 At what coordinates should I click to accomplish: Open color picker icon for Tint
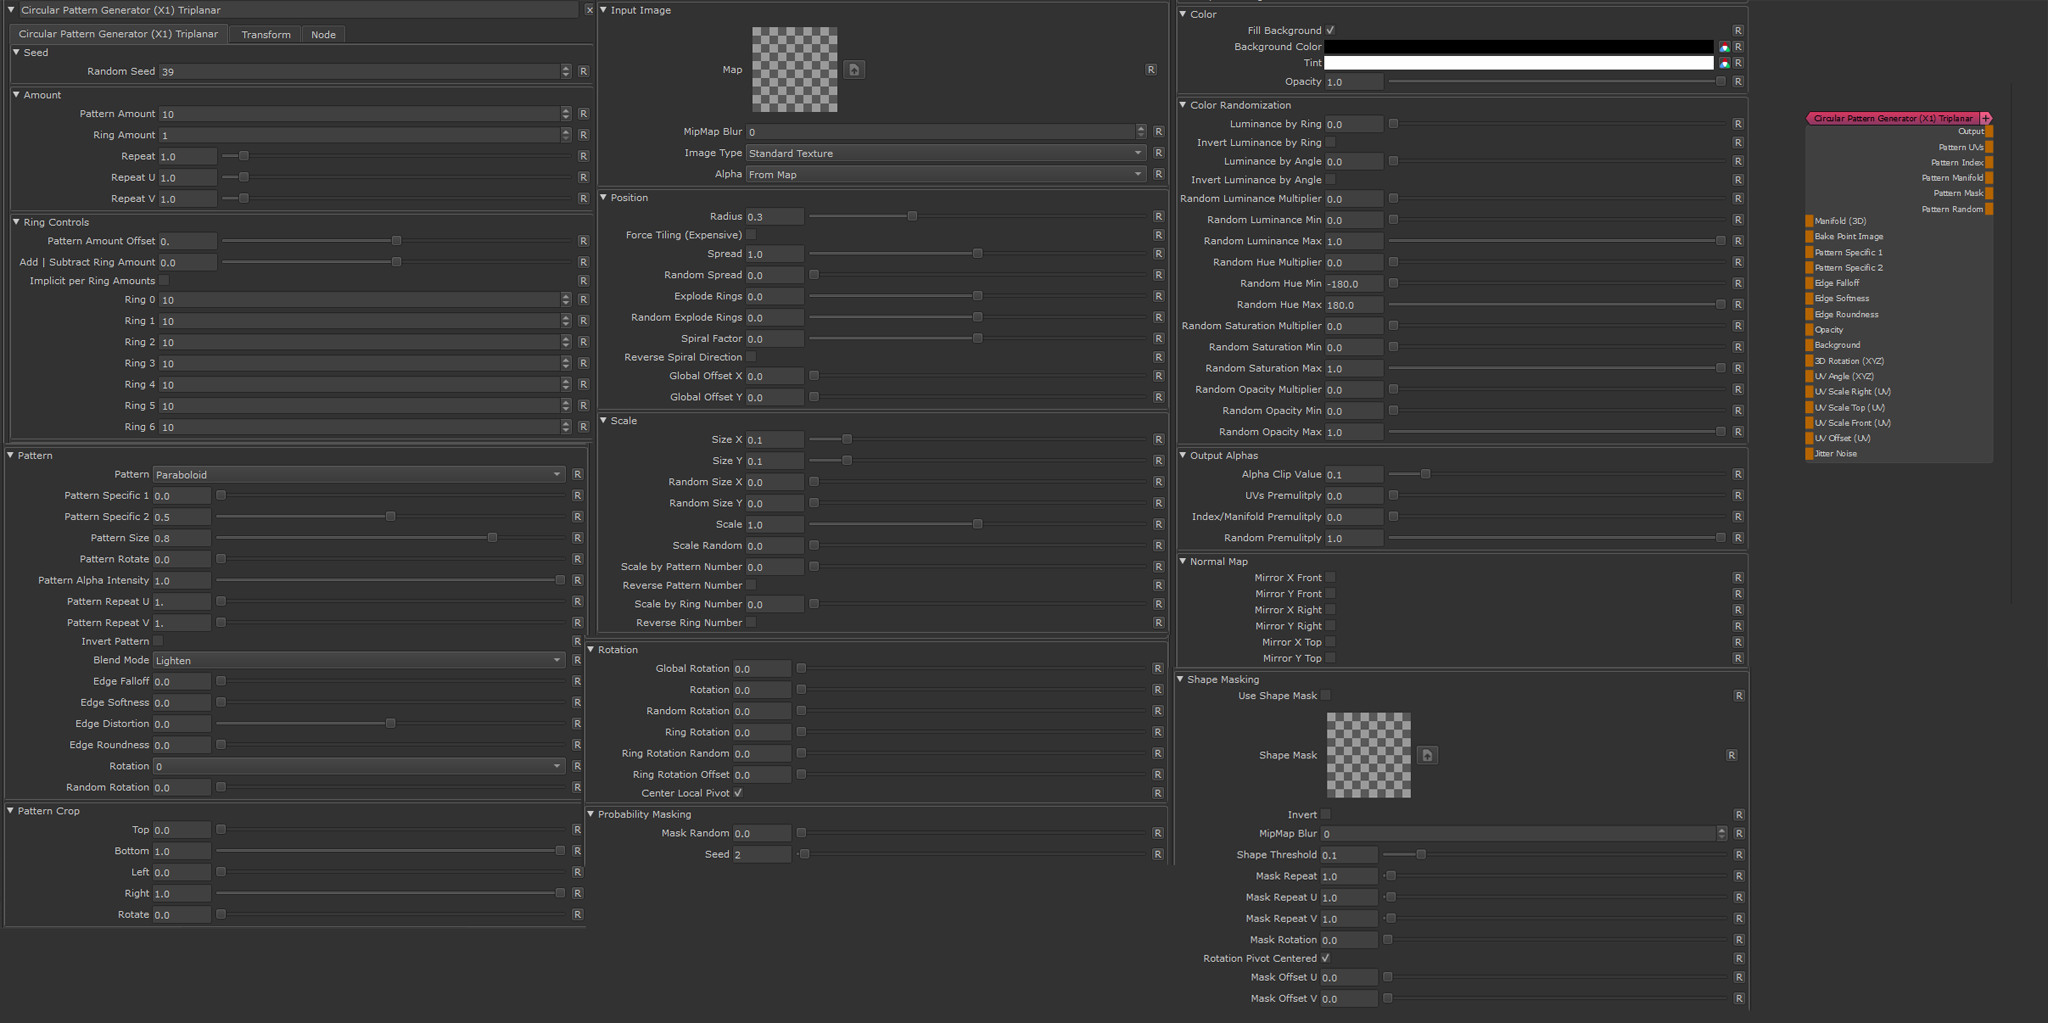(x=1724, y=63)
